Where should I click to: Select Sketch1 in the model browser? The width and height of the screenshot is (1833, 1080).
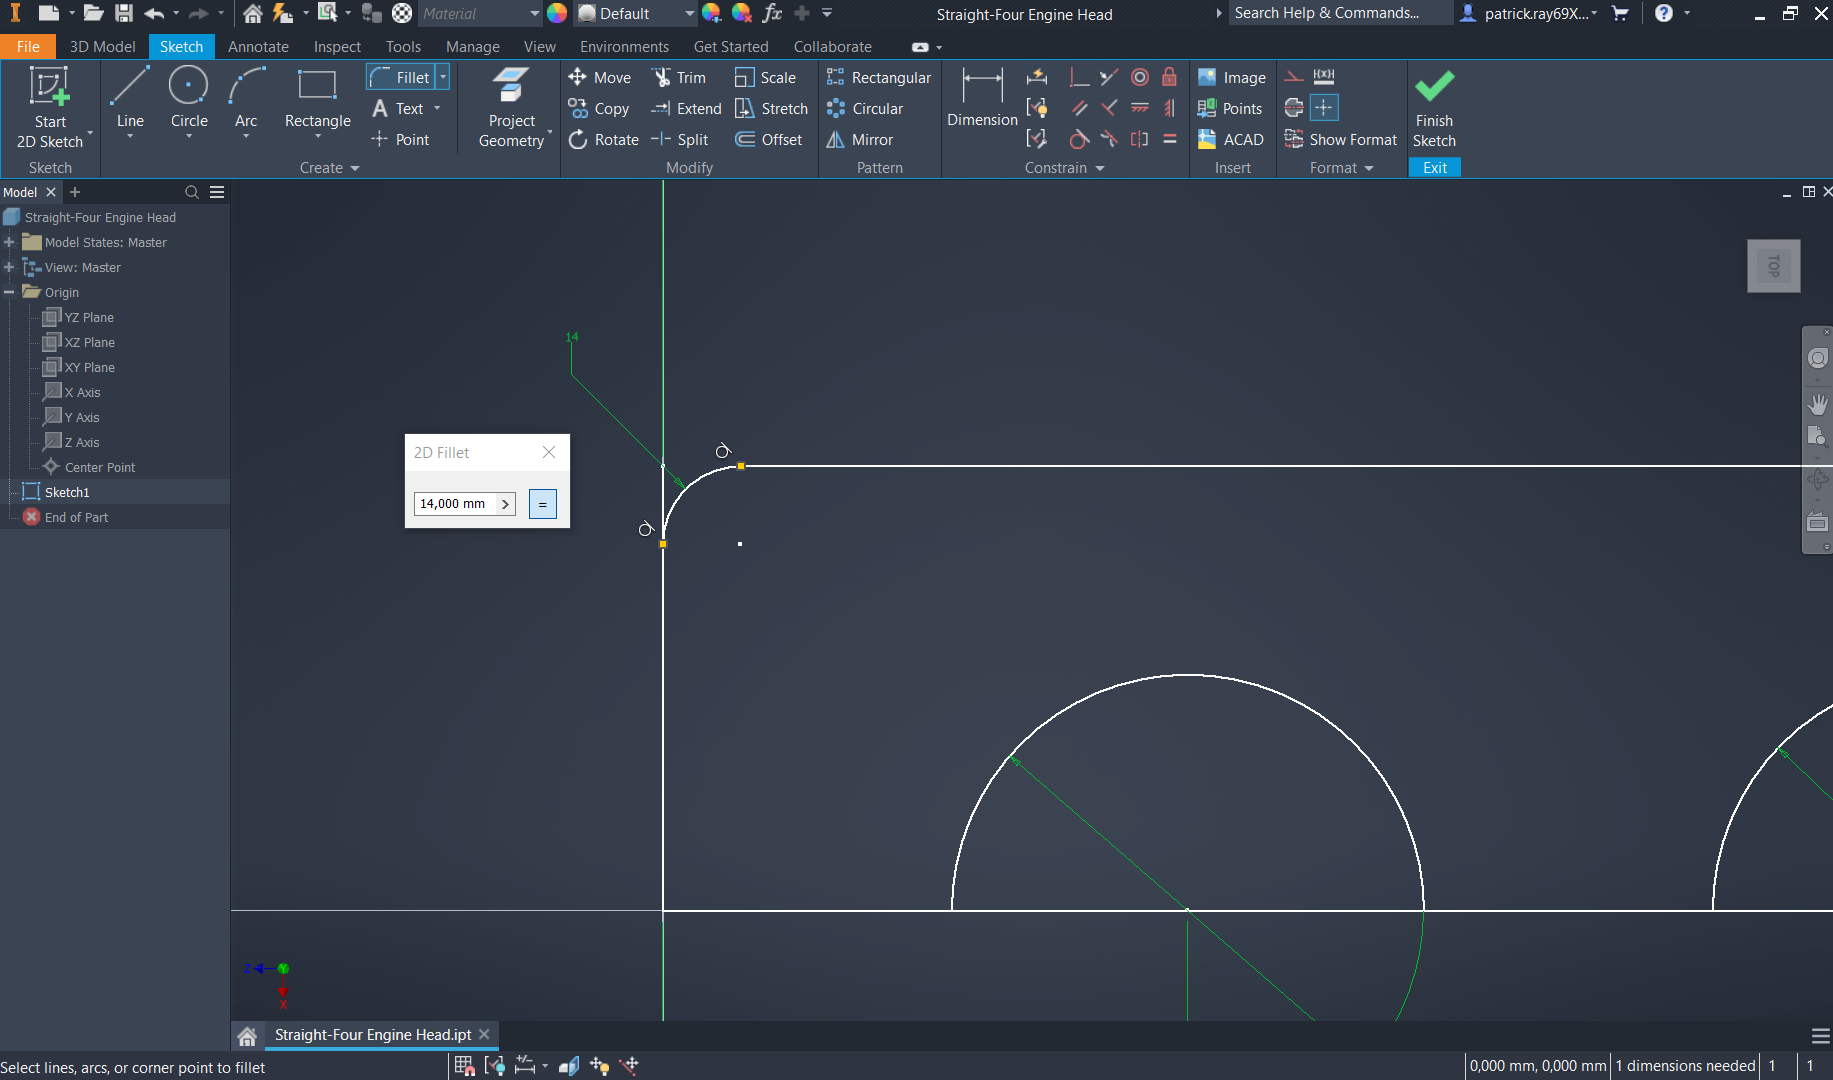pos(67,492)
